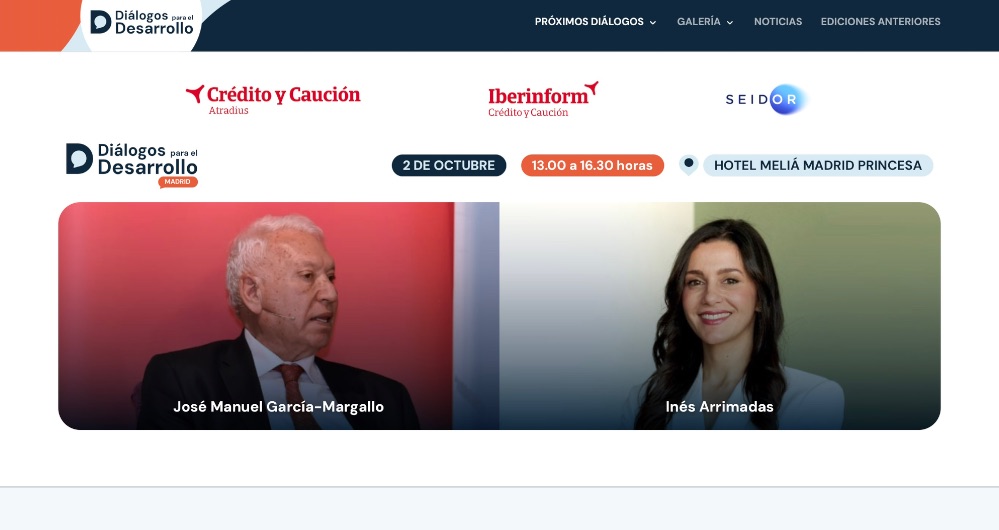The height and width of the screenshot is (530, 999).
Task: Click the Inés Arrimadas name caption
Action: coord(719,407)
